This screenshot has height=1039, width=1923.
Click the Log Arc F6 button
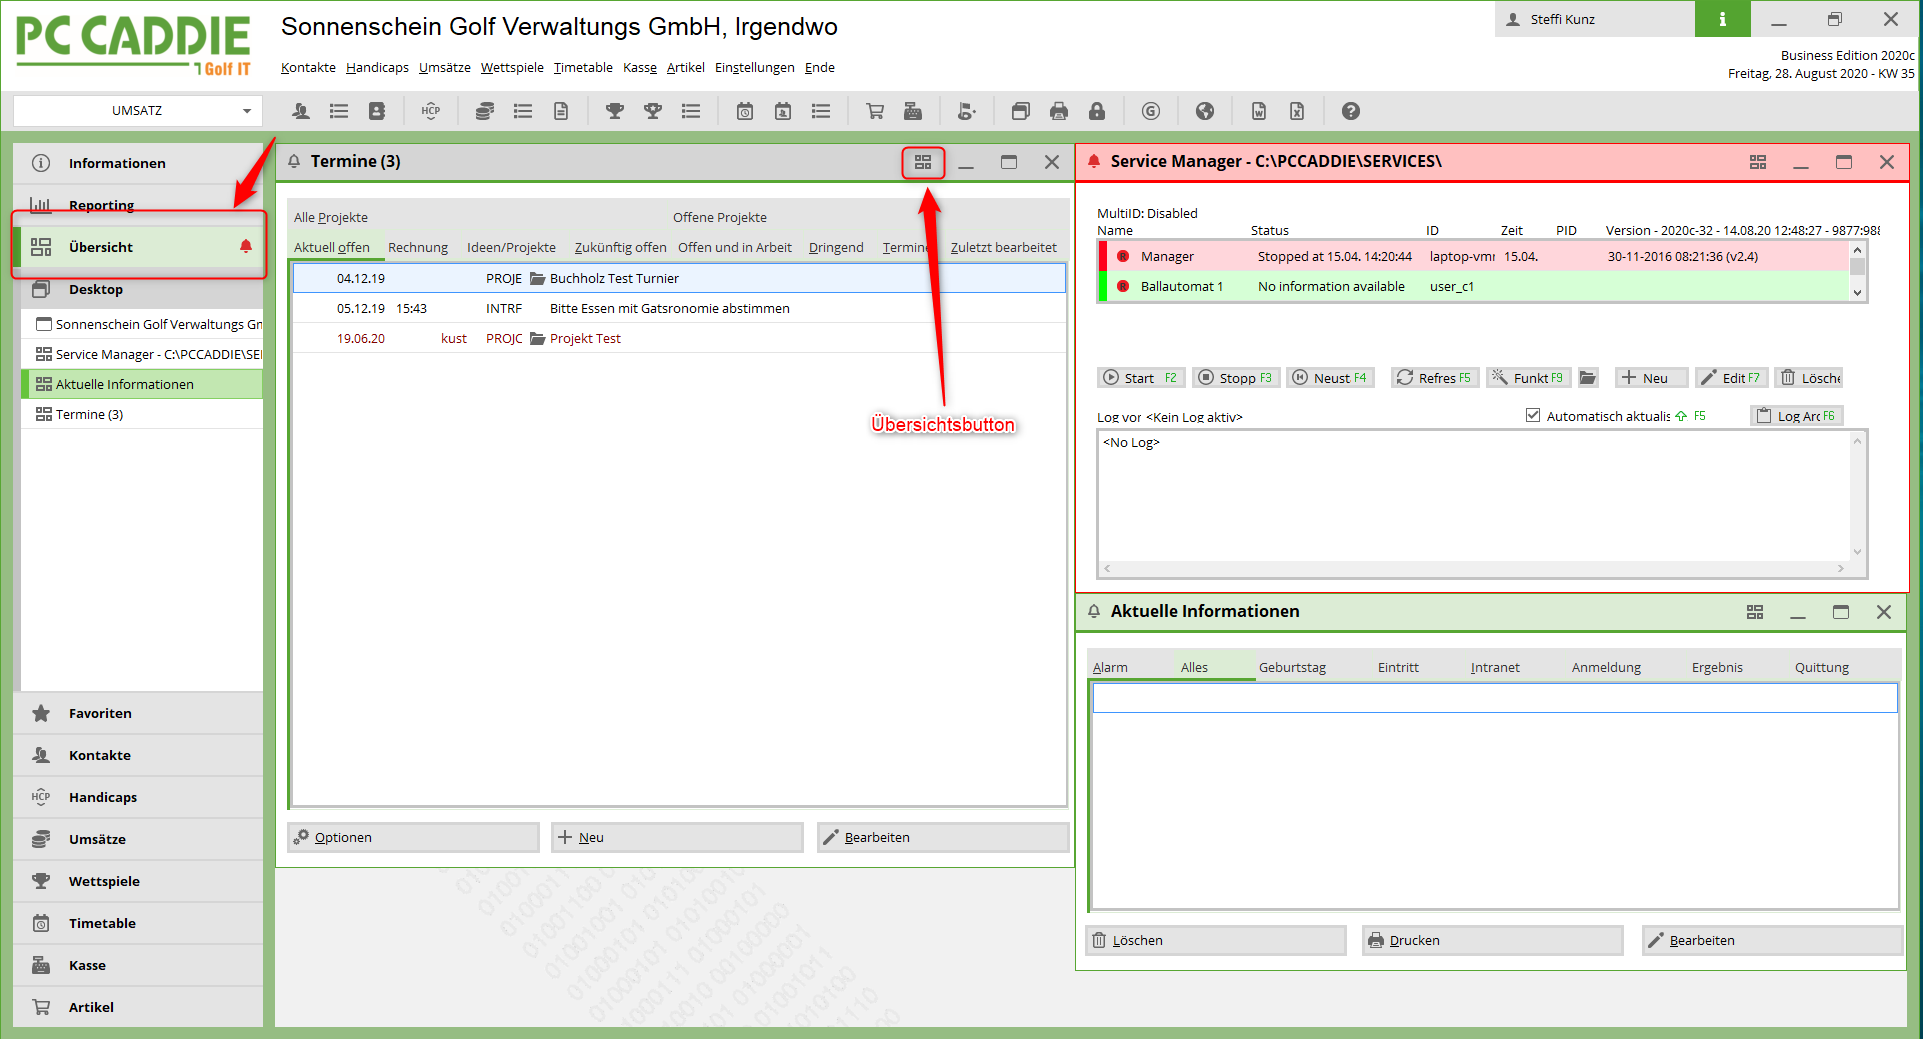[1796, 416]
